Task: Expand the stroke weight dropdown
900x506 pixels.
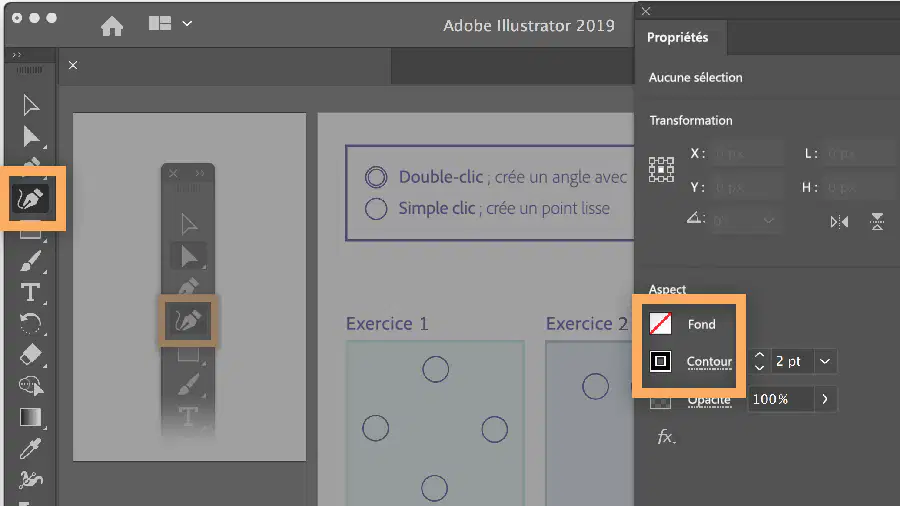Action: coord(825,361)
